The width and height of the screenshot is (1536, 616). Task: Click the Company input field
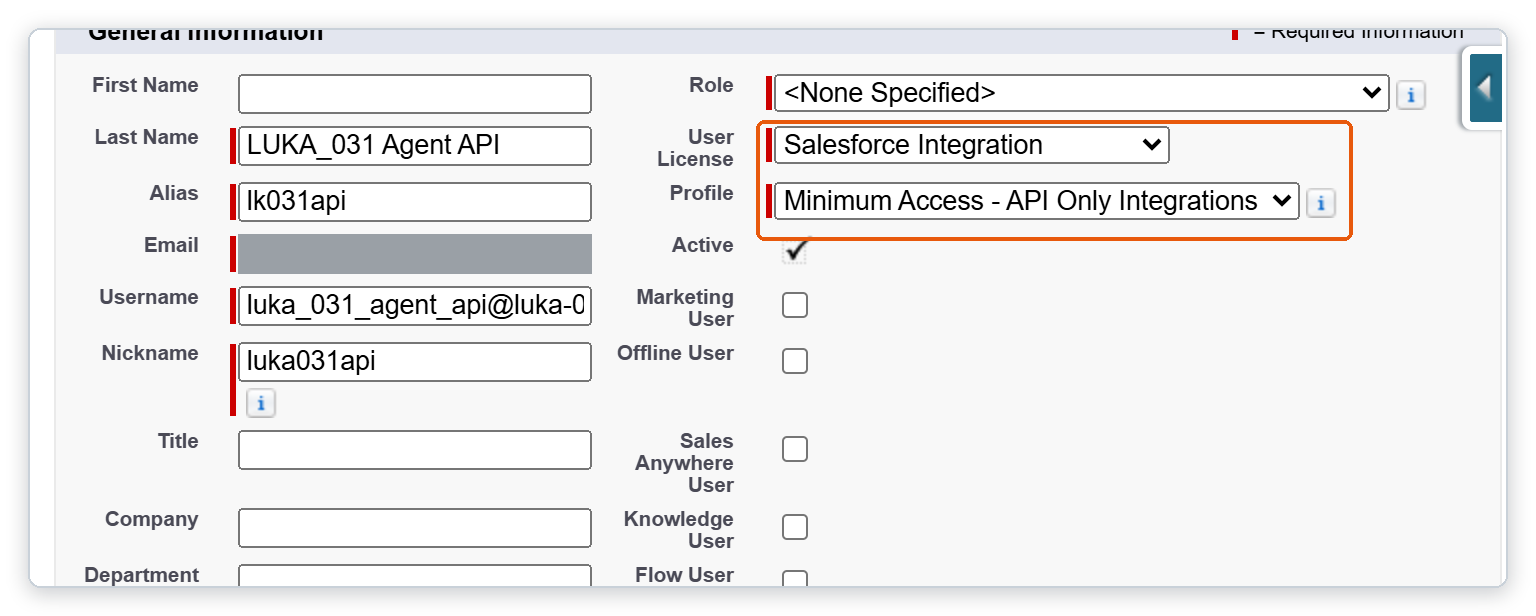coord(415,528)
